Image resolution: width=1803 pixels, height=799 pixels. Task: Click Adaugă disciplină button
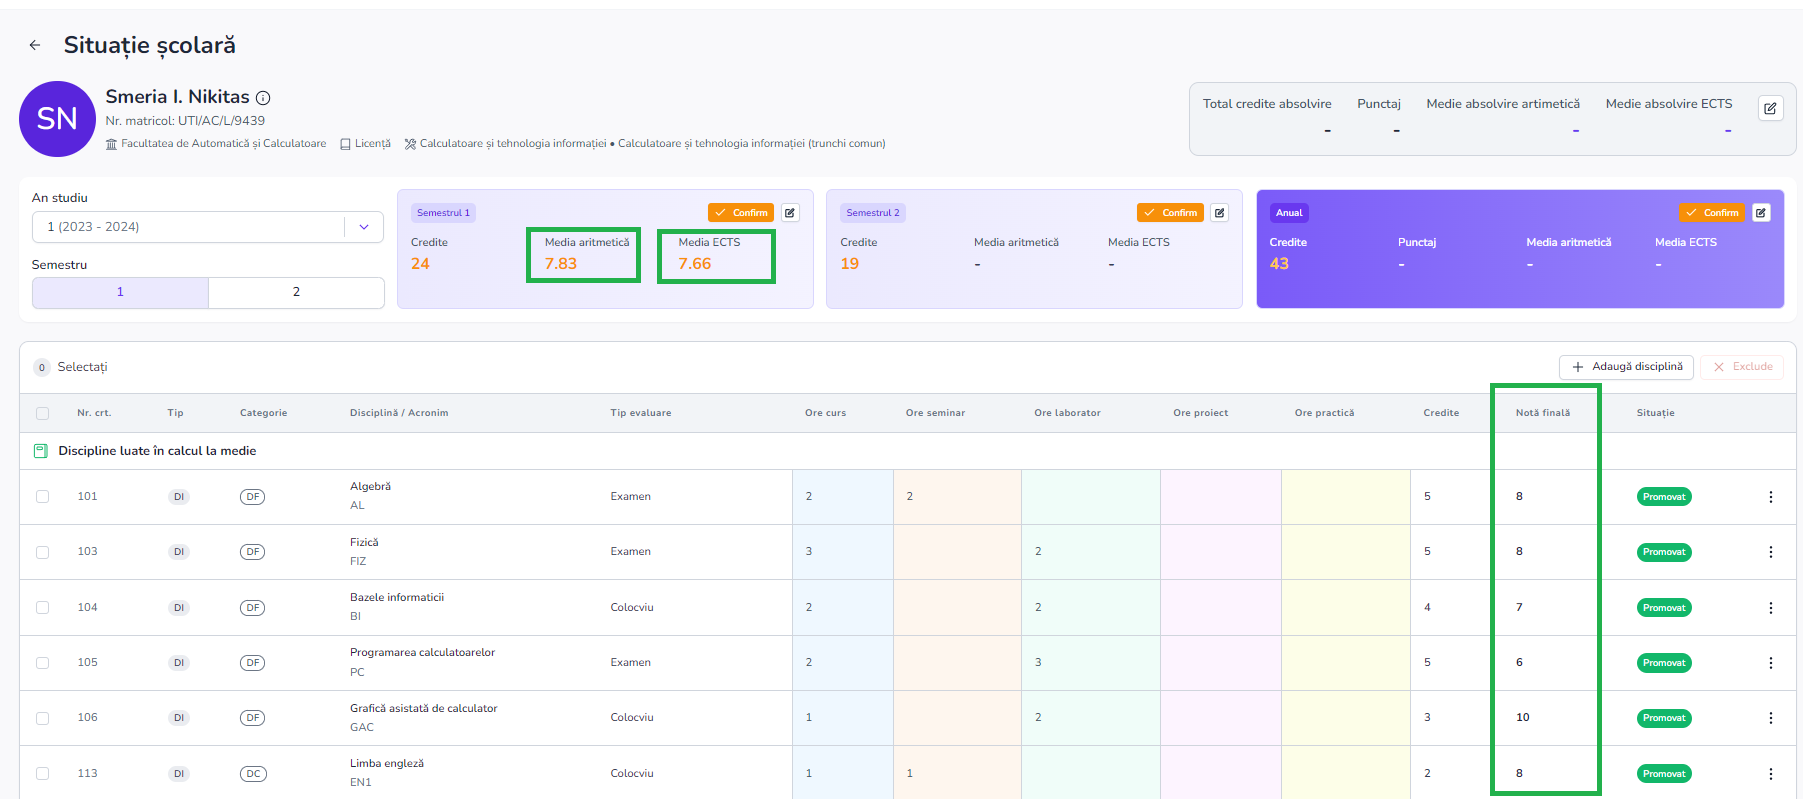click(1626, 367)
